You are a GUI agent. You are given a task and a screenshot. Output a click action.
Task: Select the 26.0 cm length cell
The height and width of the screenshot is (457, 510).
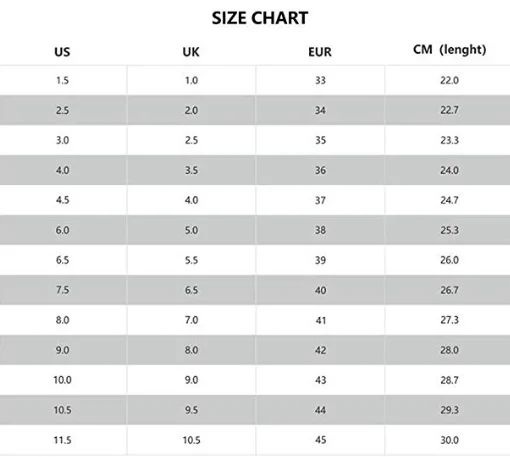tap(449, 260)
